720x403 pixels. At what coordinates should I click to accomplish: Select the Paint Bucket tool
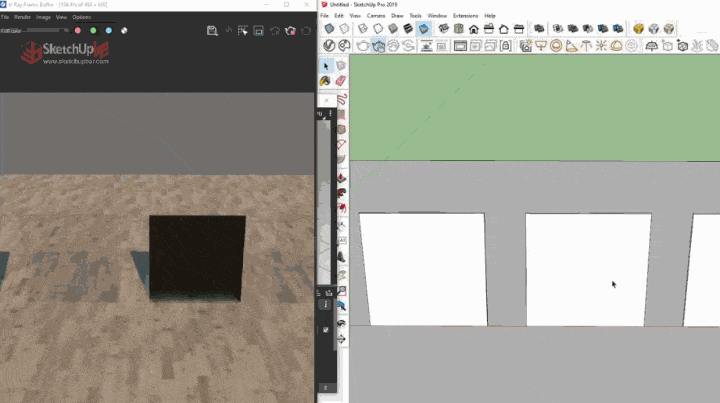coord(326,81)
